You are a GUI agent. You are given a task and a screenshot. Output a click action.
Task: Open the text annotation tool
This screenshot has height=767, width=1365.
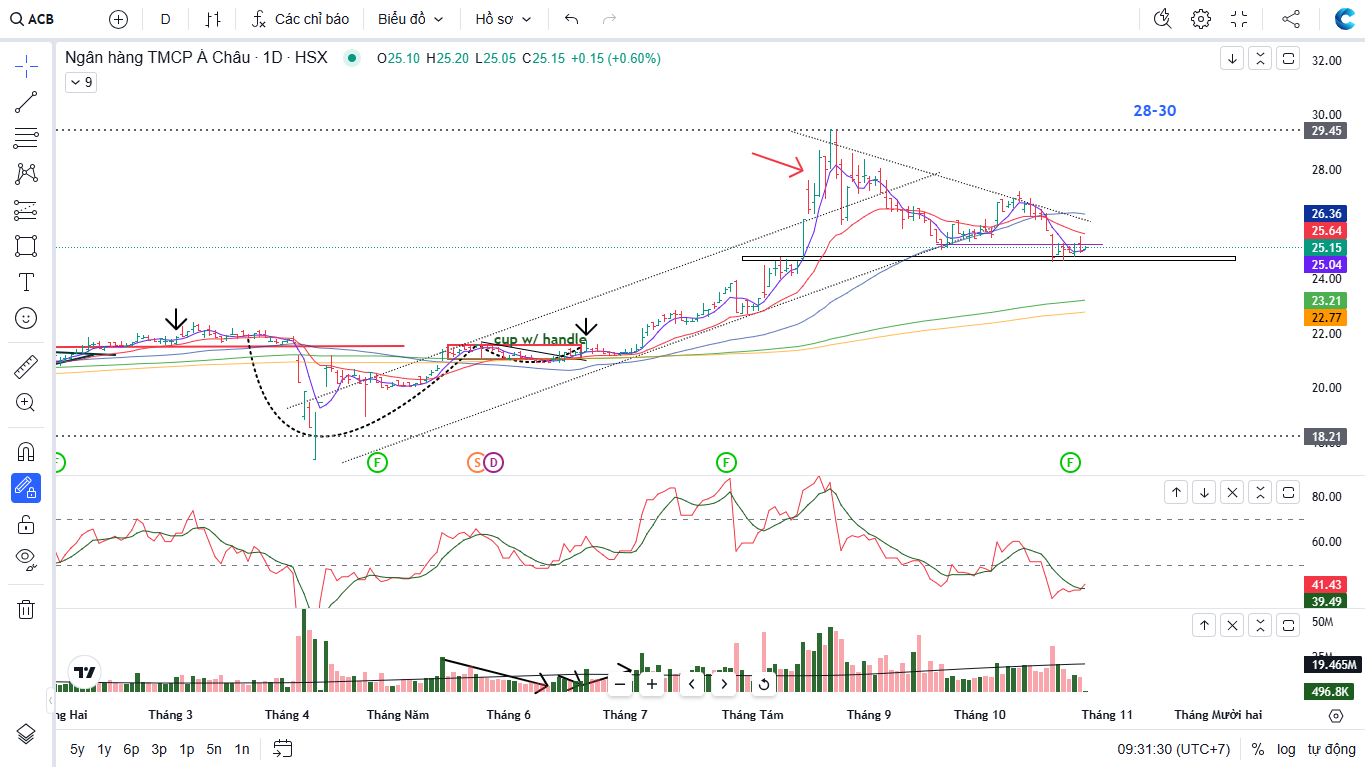[26, 282]
